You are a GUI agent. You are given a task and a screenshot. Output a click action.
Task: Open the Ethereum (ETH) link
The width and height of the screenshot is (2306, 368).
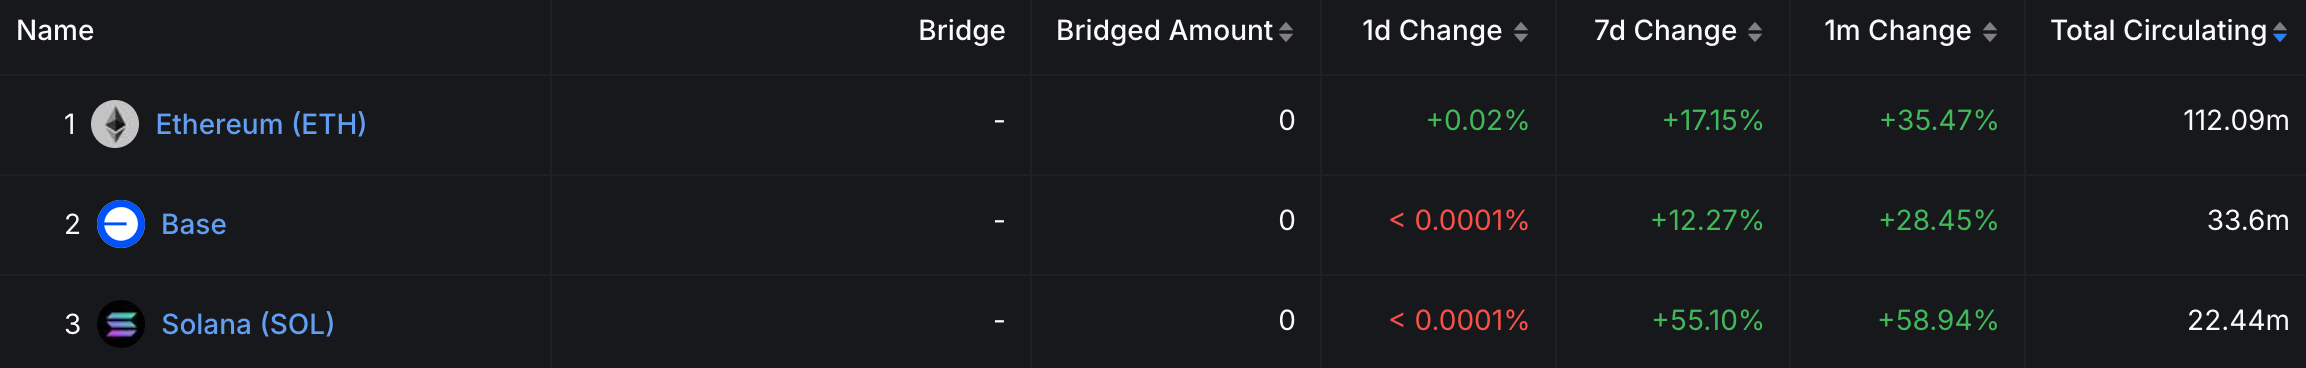click(261, 124)
